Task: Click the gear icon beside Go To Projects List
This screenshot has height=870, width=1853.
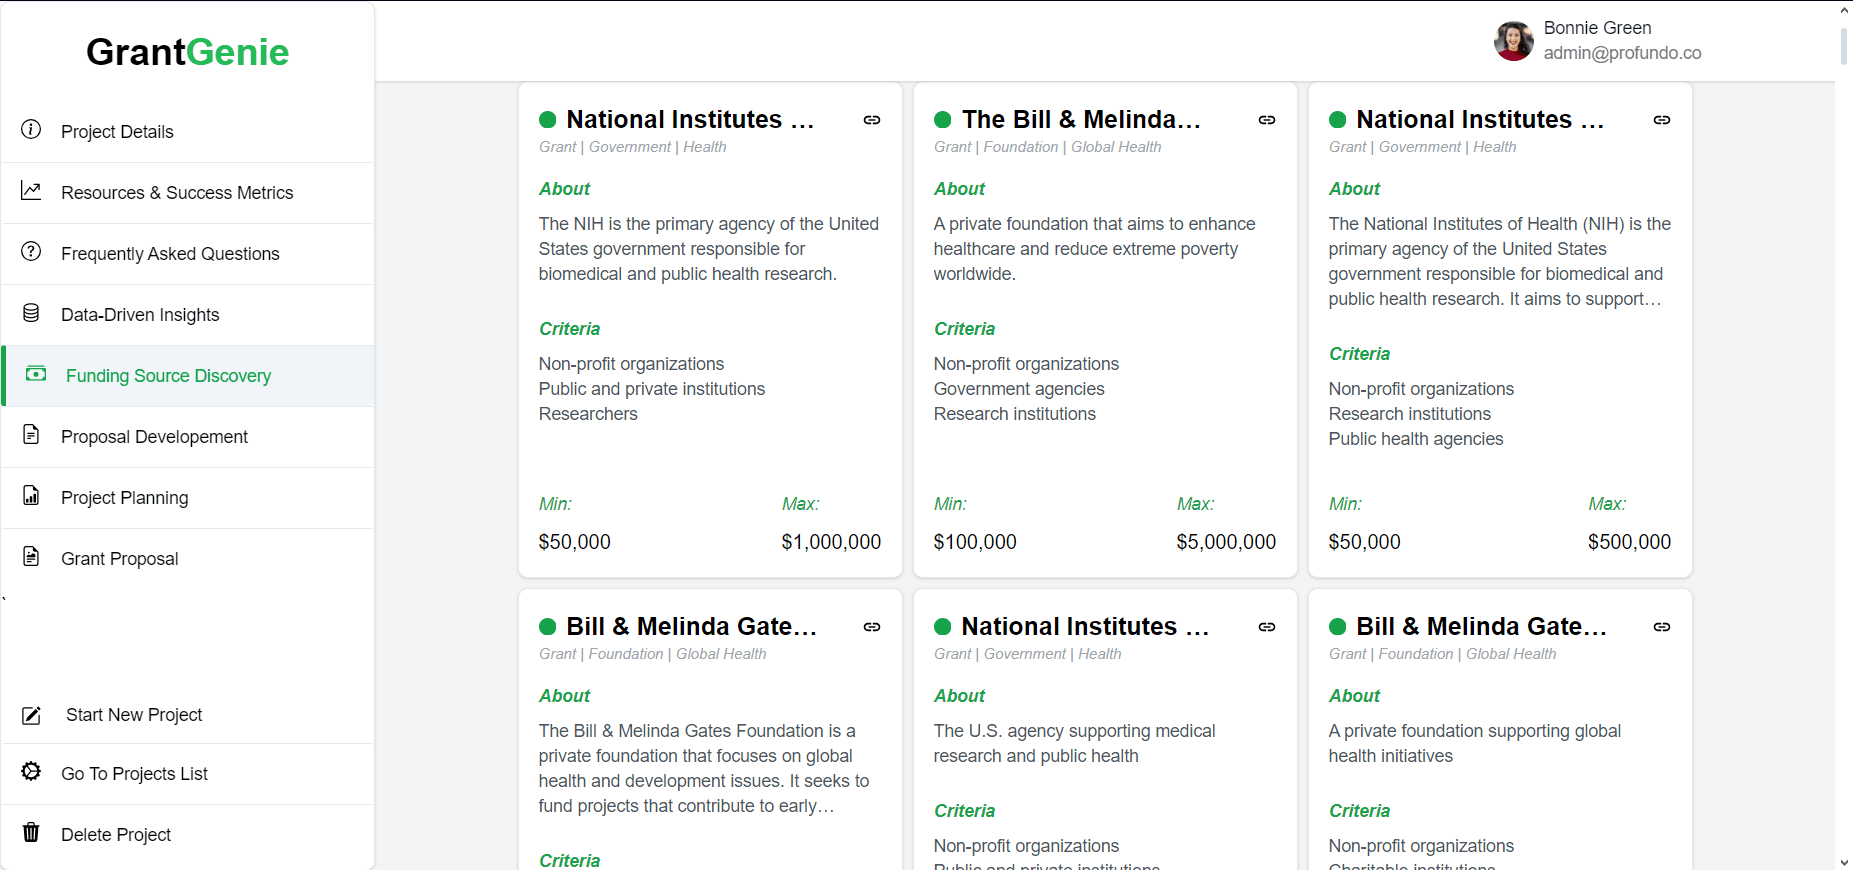Action: (x=31, y=771)
